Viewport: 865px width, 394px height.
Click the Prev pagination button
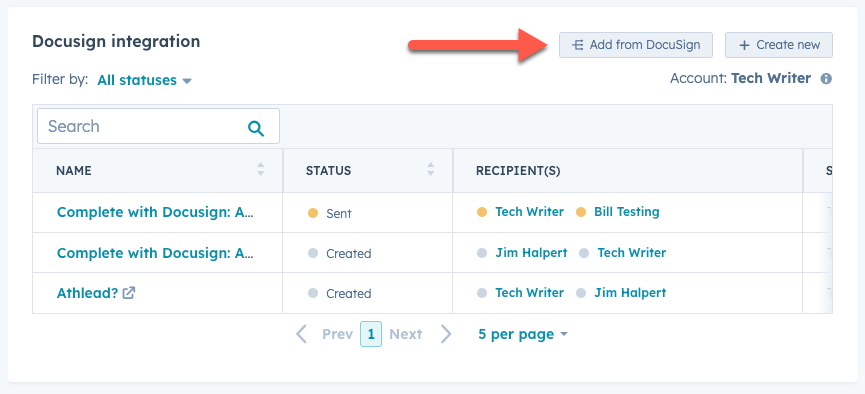coord(338,334)
